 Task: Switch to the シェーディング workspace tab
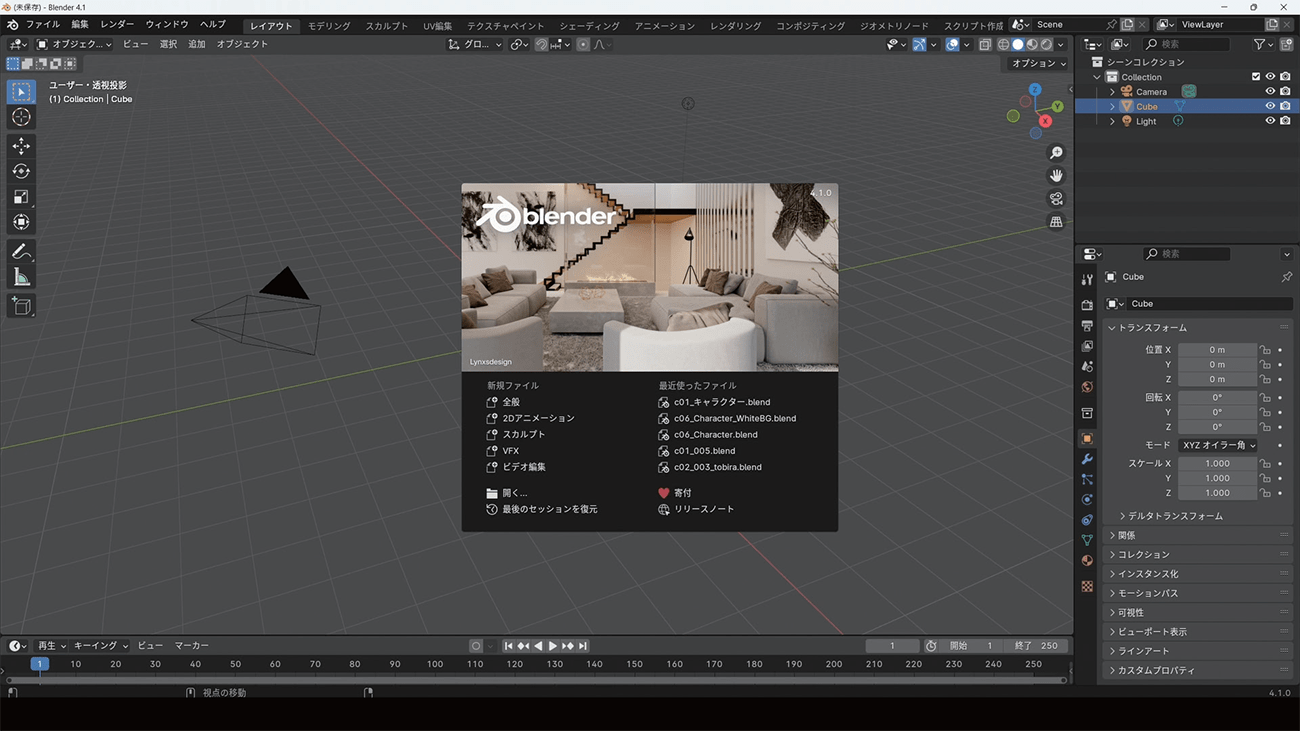tap(589, 25)
